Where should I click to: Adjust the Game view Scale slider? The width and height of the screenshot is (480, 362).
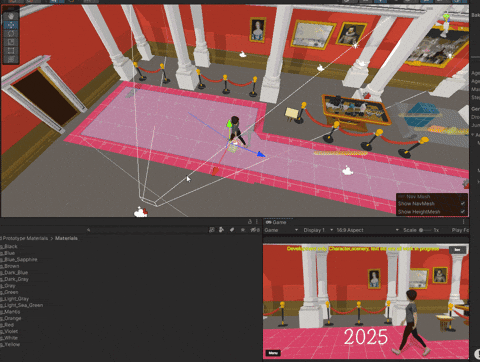[425, 230]
